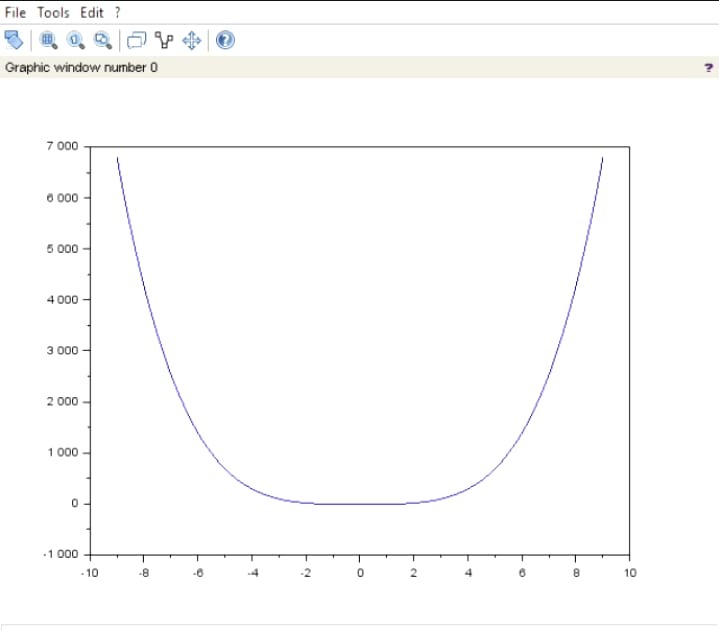719x630 pixels.
Task: Open the Edit menu
Action: pyautogui.click(x=92, y=12)
